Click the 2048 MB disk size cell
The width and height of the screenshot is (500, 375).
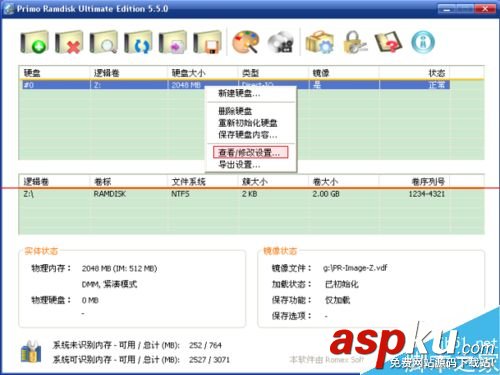tap(186, 85)
